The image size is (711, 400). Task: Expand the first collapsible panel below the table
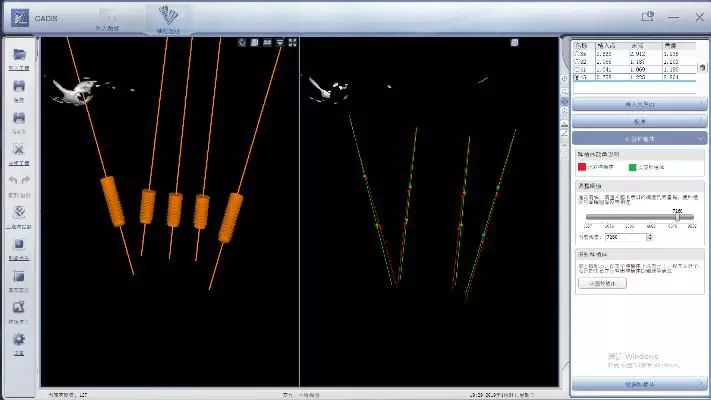tap(639, 103)
